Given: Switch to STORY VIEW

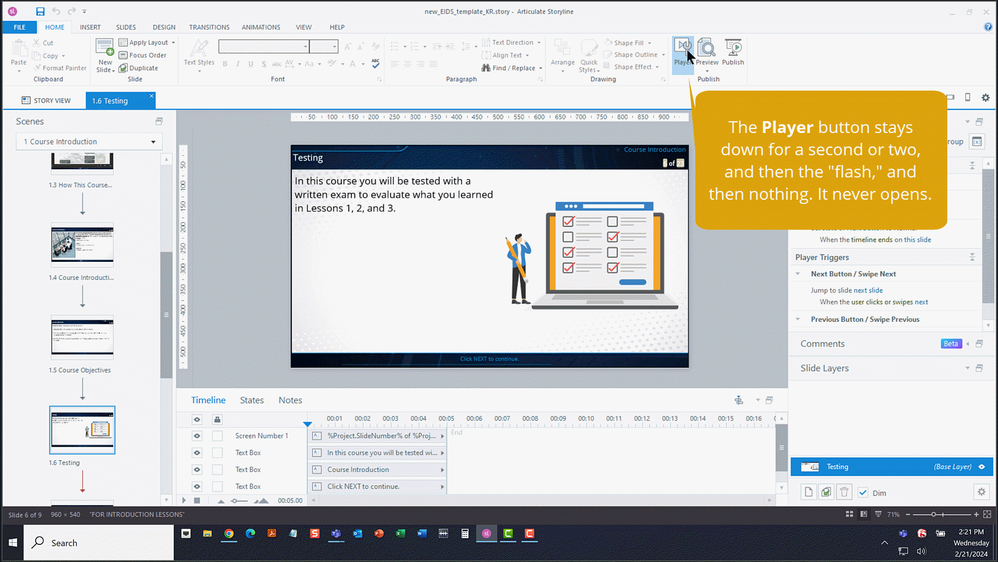Looking at the screenshot, I should tap(47, 100).
